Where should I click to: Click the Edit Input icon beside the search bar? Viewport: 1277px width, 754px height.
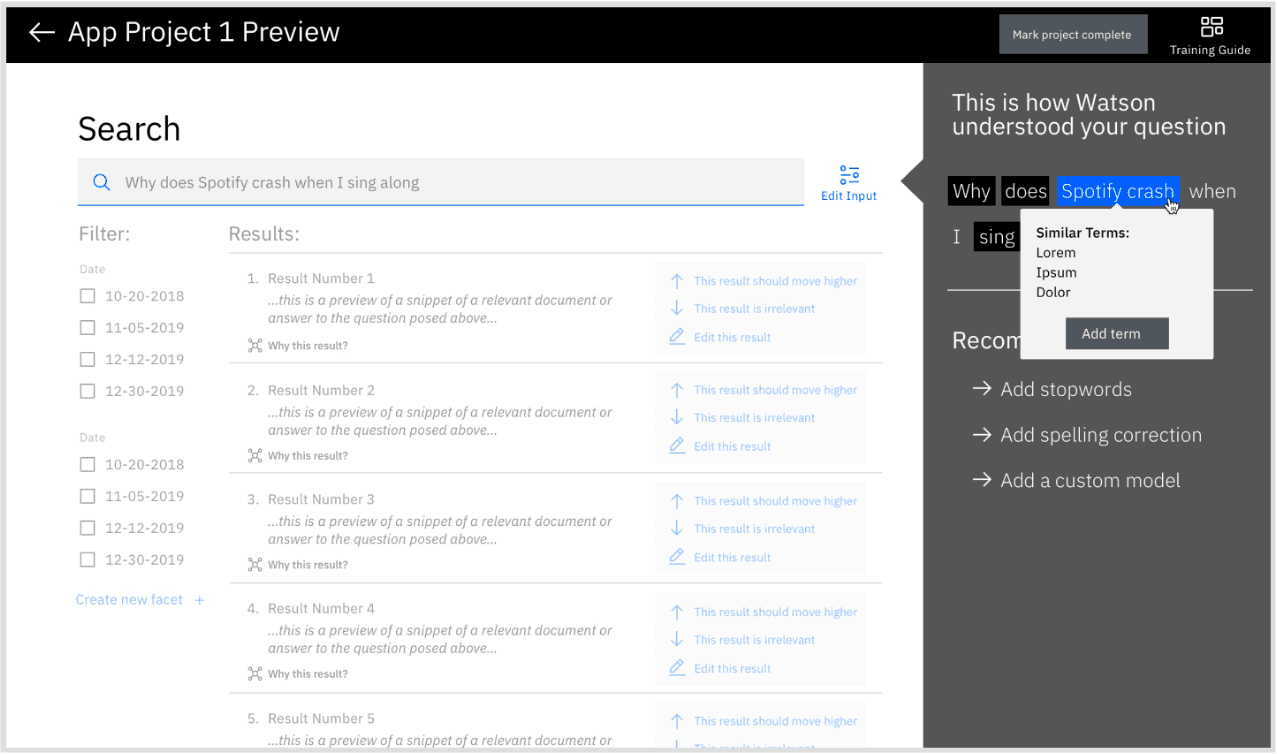[x=848, y=180]
